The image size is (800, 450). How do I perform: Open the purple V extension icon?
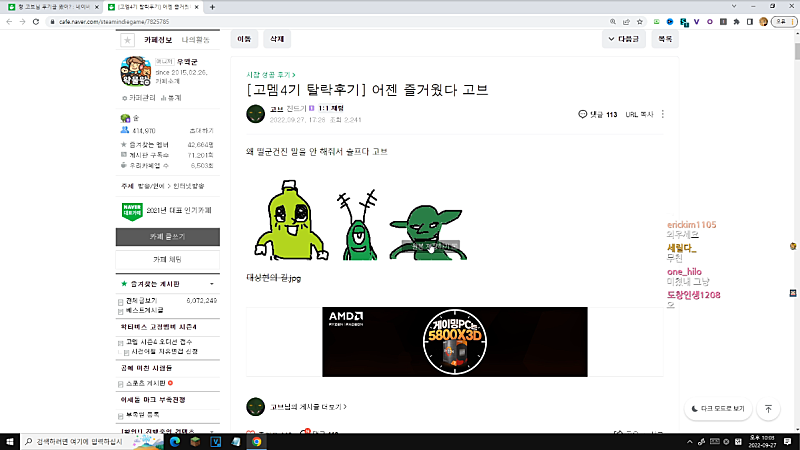click(696, 22)
